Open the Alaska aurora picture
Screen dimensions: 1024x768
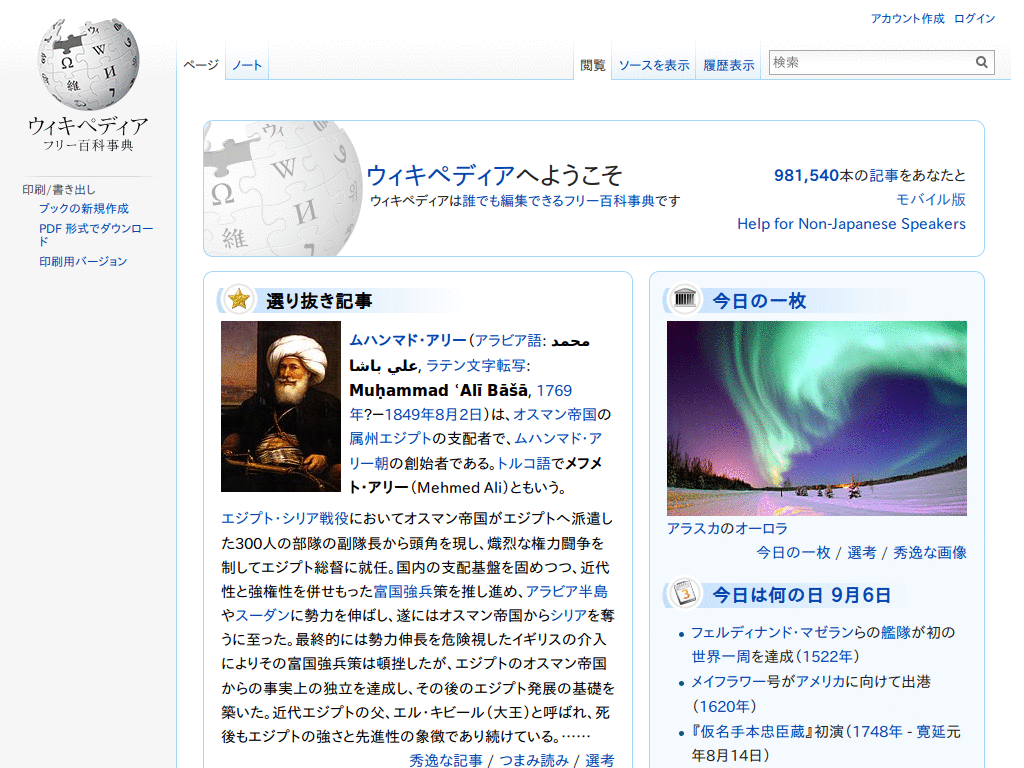[x=816, y=418]
